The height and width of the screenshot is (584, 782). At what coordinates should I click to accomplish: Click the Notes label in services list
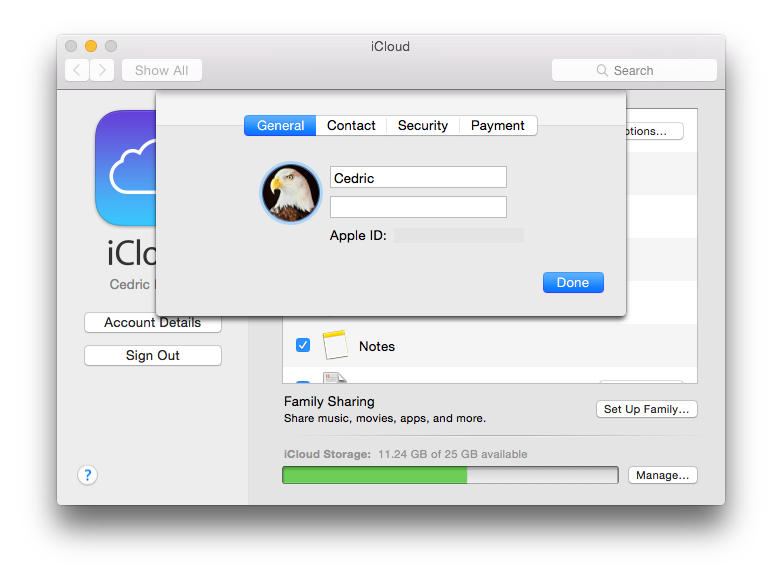pos(377,346)
